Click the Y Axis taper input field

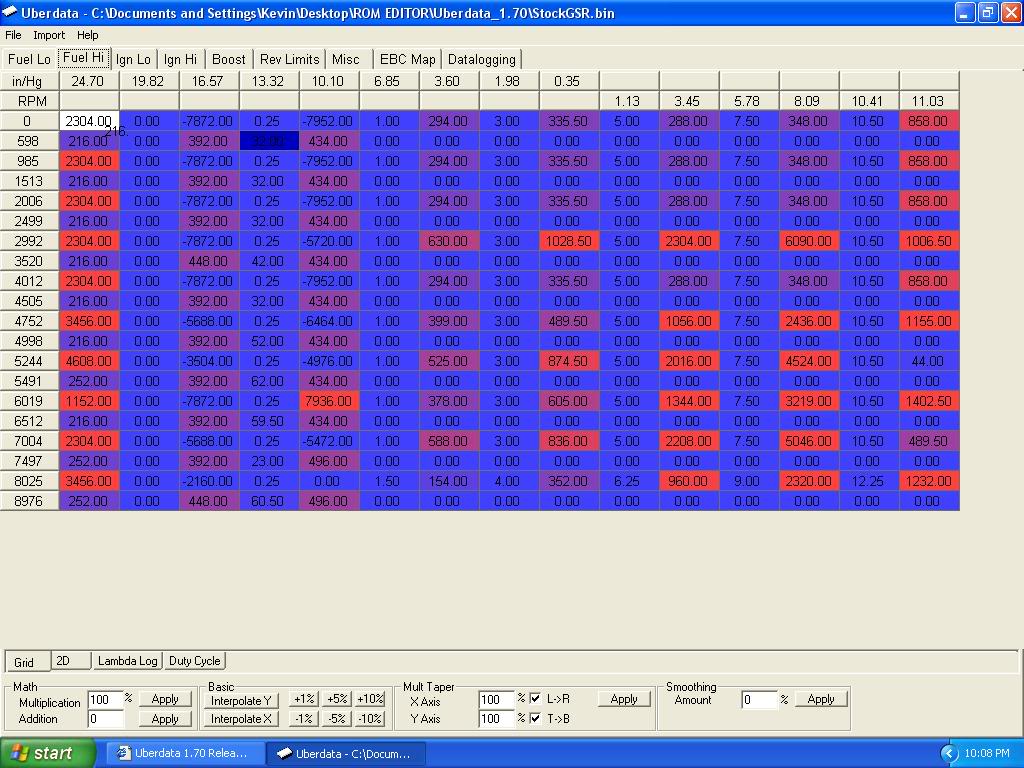[x=496, y=719]
